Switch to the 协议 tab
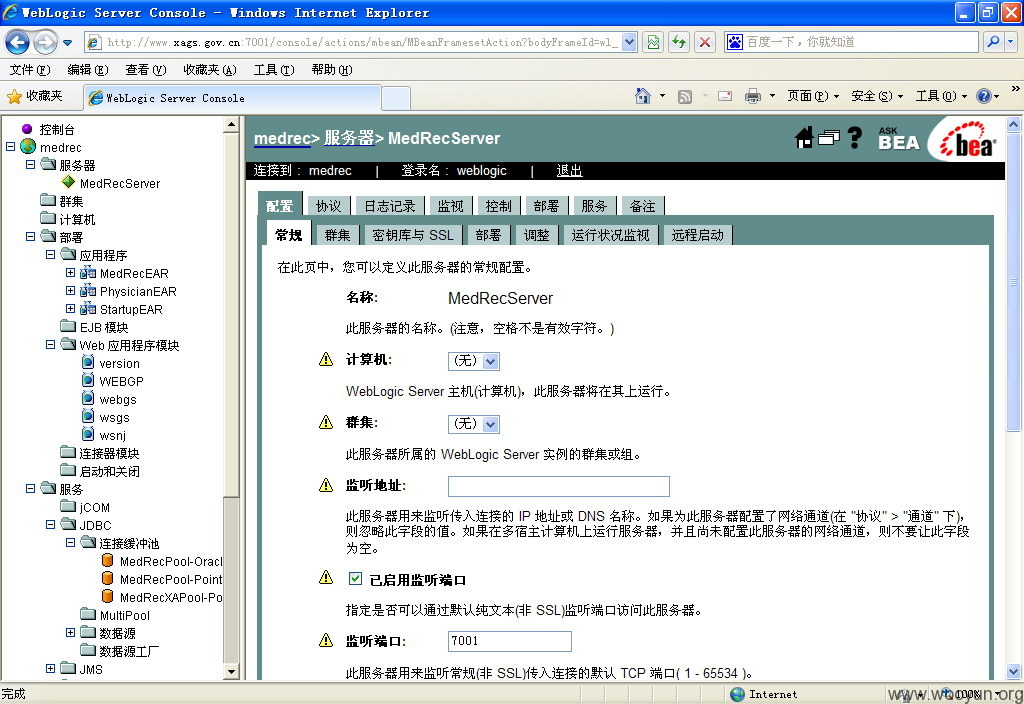The height and width of the screenshot is (704, 1024). [328, 206]
